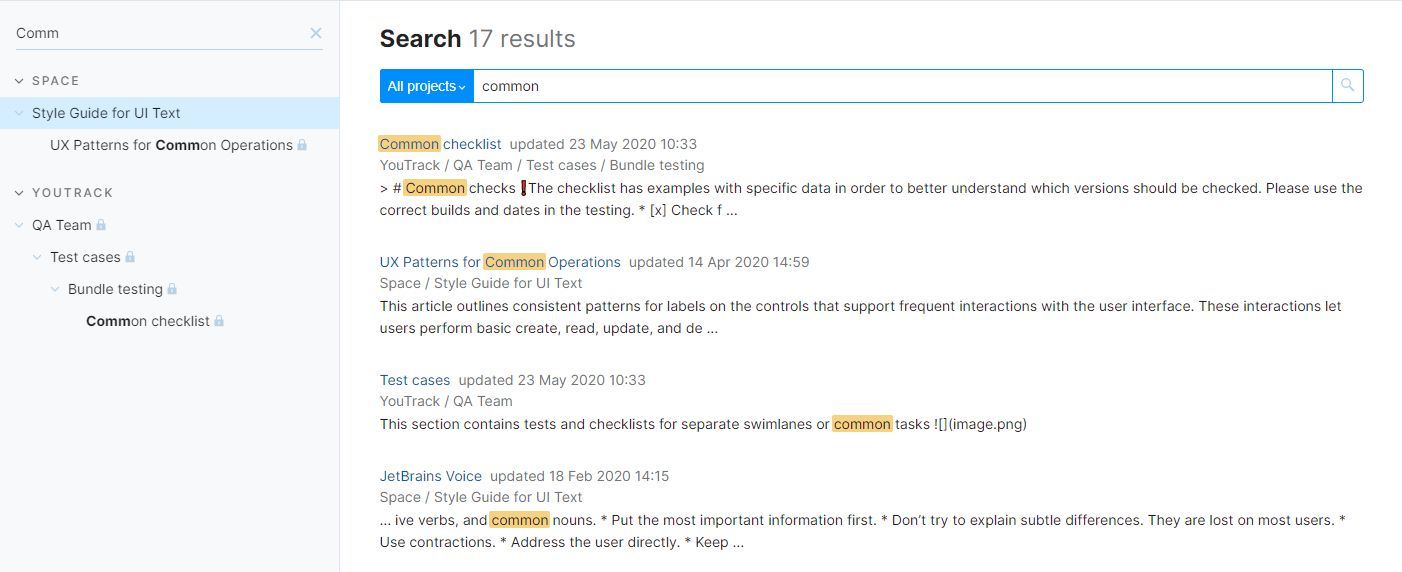The width and height of the screenshot is (1402, 572).
Task: Collapse the Bundle testing tree node
Action: click(55, 289)
